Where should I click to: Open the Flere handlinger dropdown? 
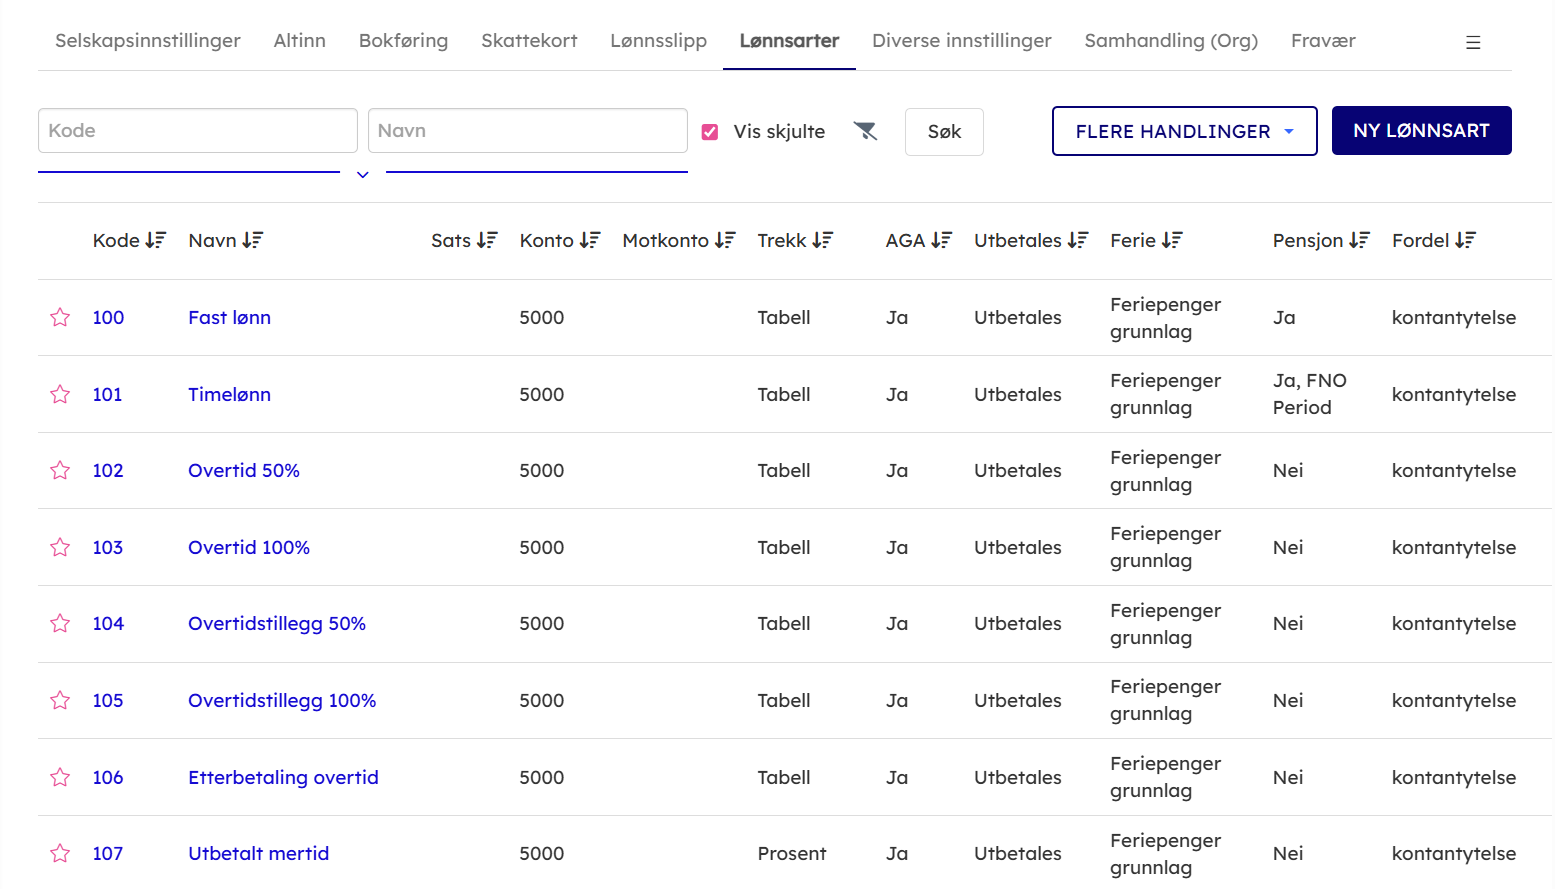pyautogui.click(x=1184, y=131)
